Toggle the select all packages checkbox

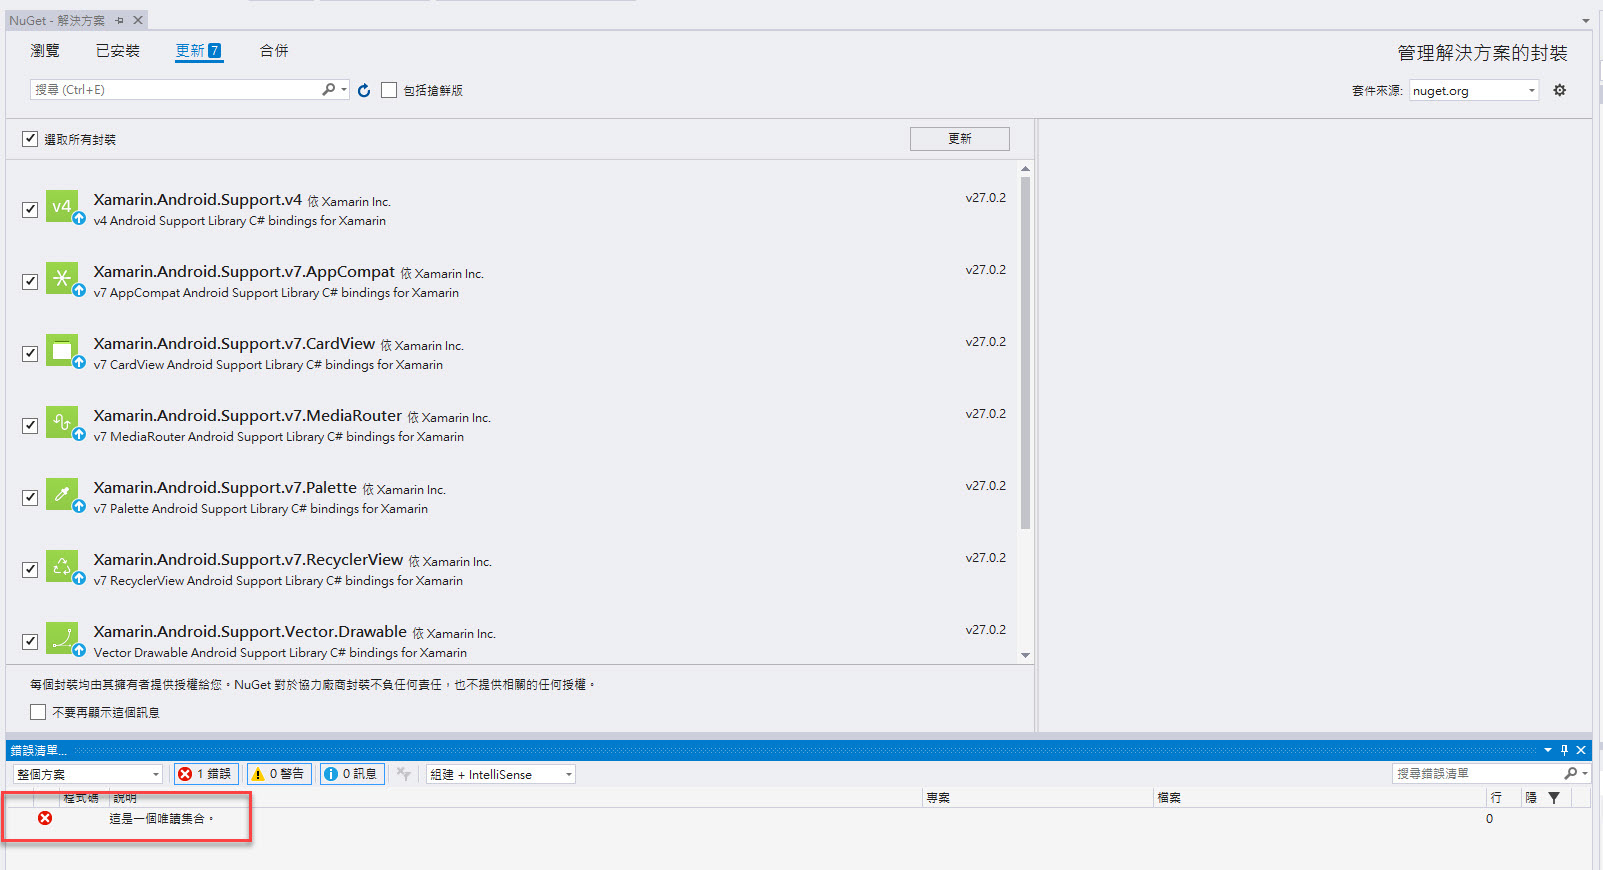click(x=30, y=139)
